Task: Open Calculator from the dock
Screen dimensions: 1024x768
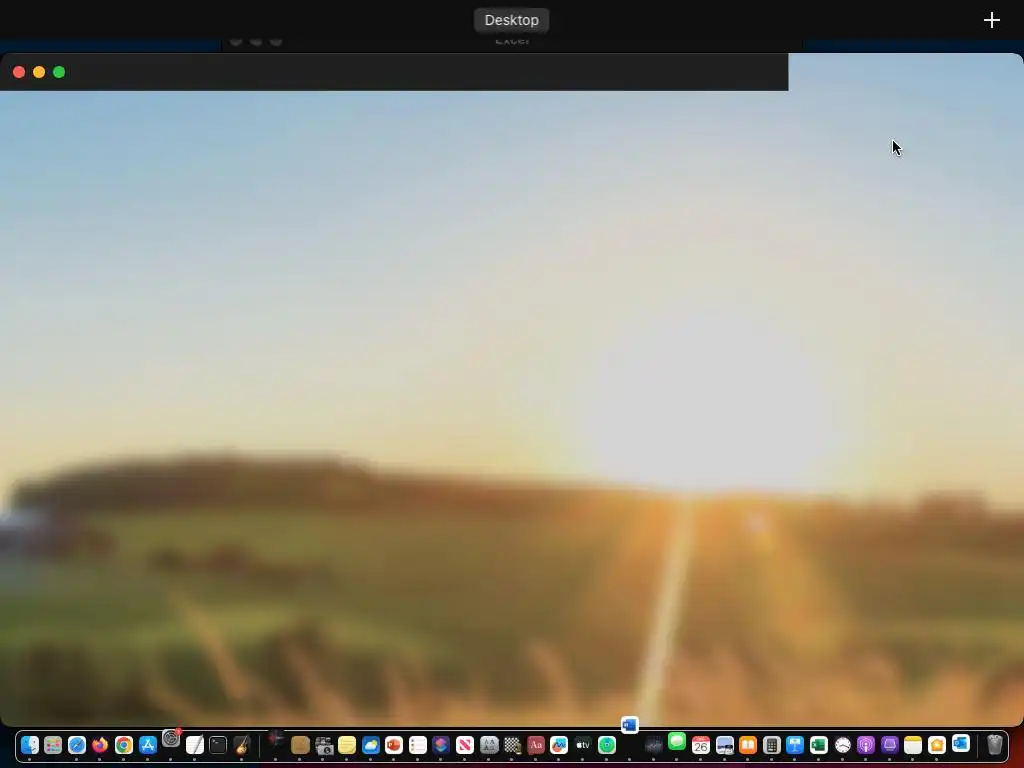Action: tap(771, 745)
